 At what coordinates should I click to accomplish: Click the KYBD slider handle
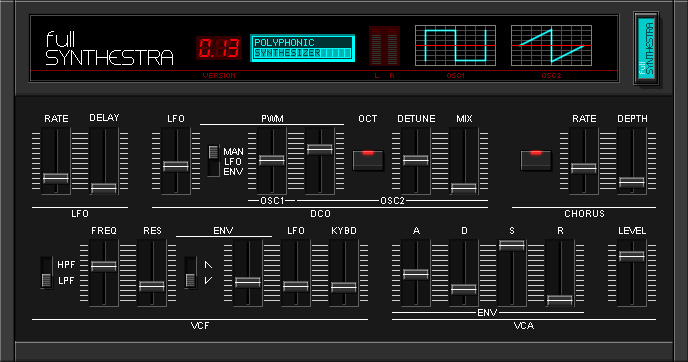point(344,287)
